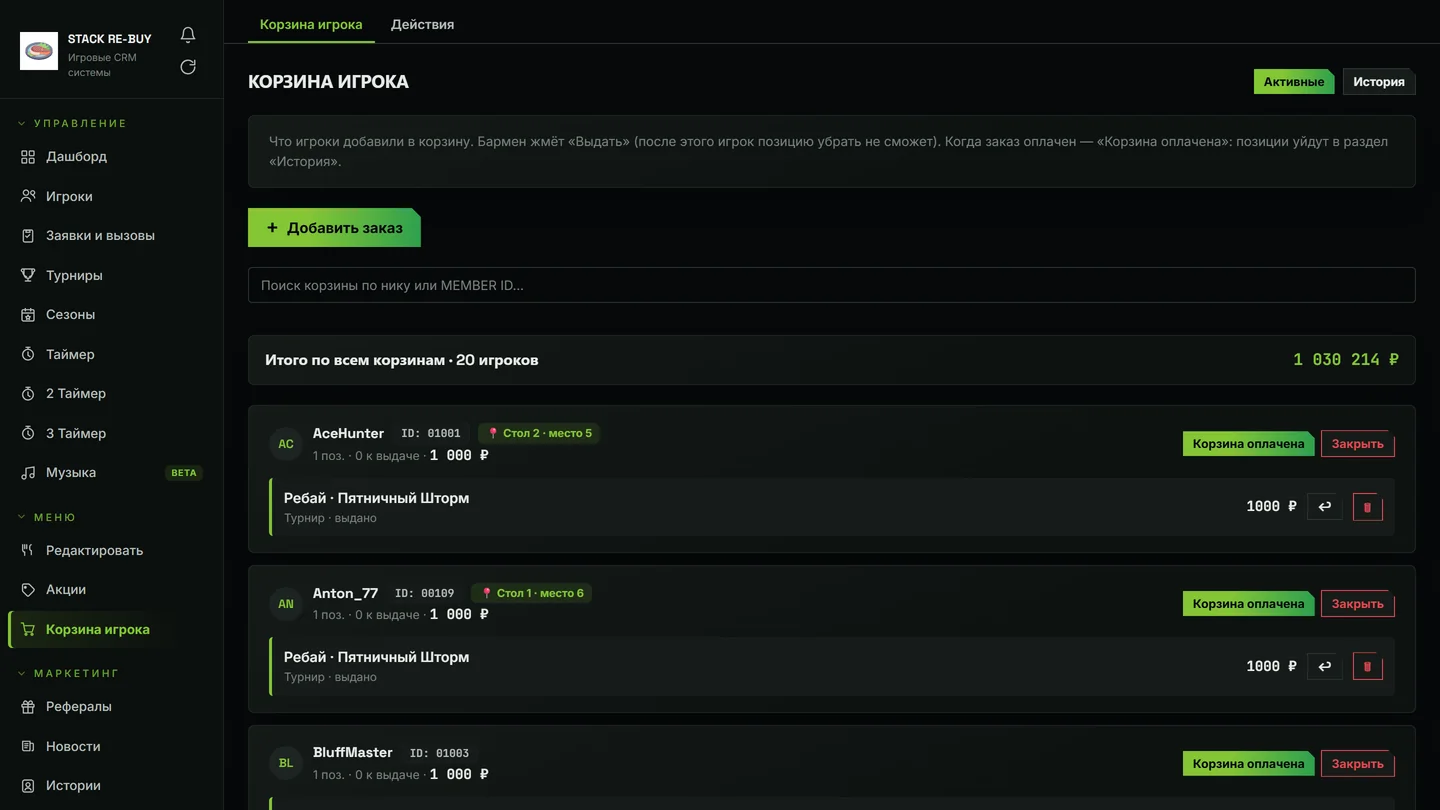
Task: Show Активные carts
Action: point(1294,82)
